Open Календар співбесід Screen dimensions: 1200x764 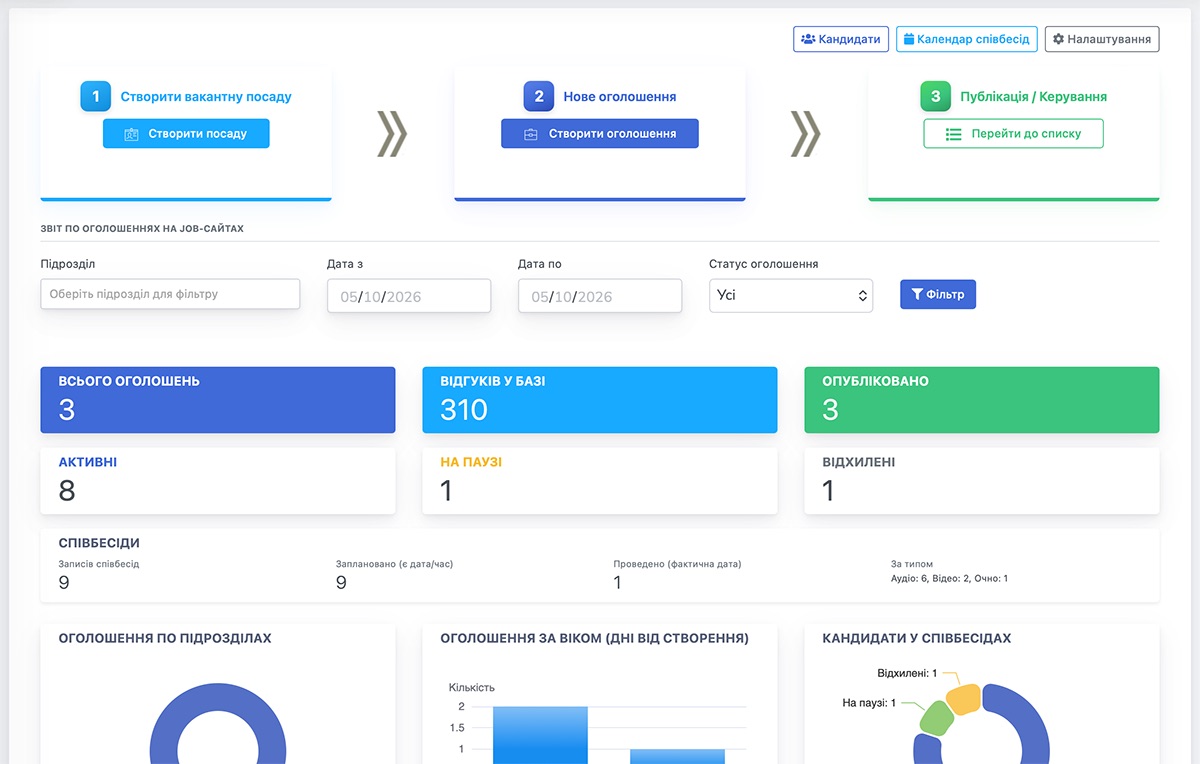[966, 39]
